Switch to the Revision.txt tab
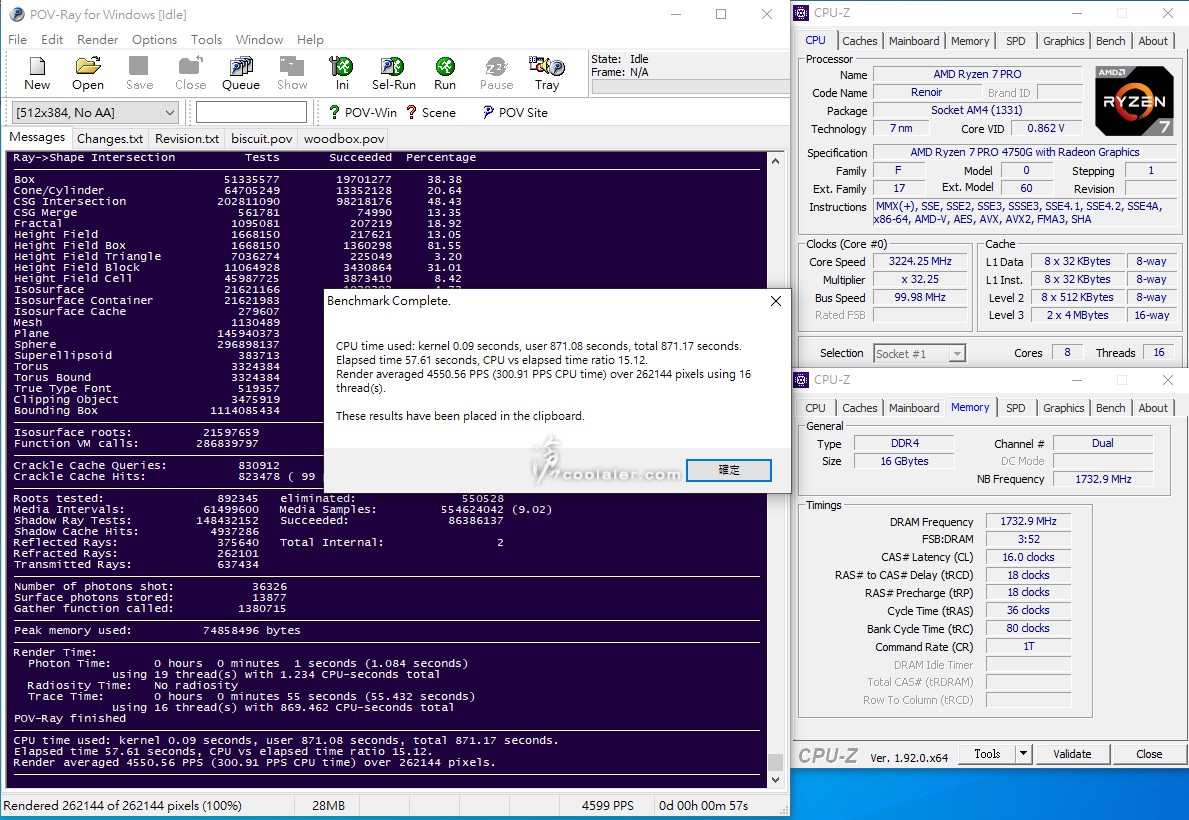1189x820 pixels. click(x=187, y=139)
